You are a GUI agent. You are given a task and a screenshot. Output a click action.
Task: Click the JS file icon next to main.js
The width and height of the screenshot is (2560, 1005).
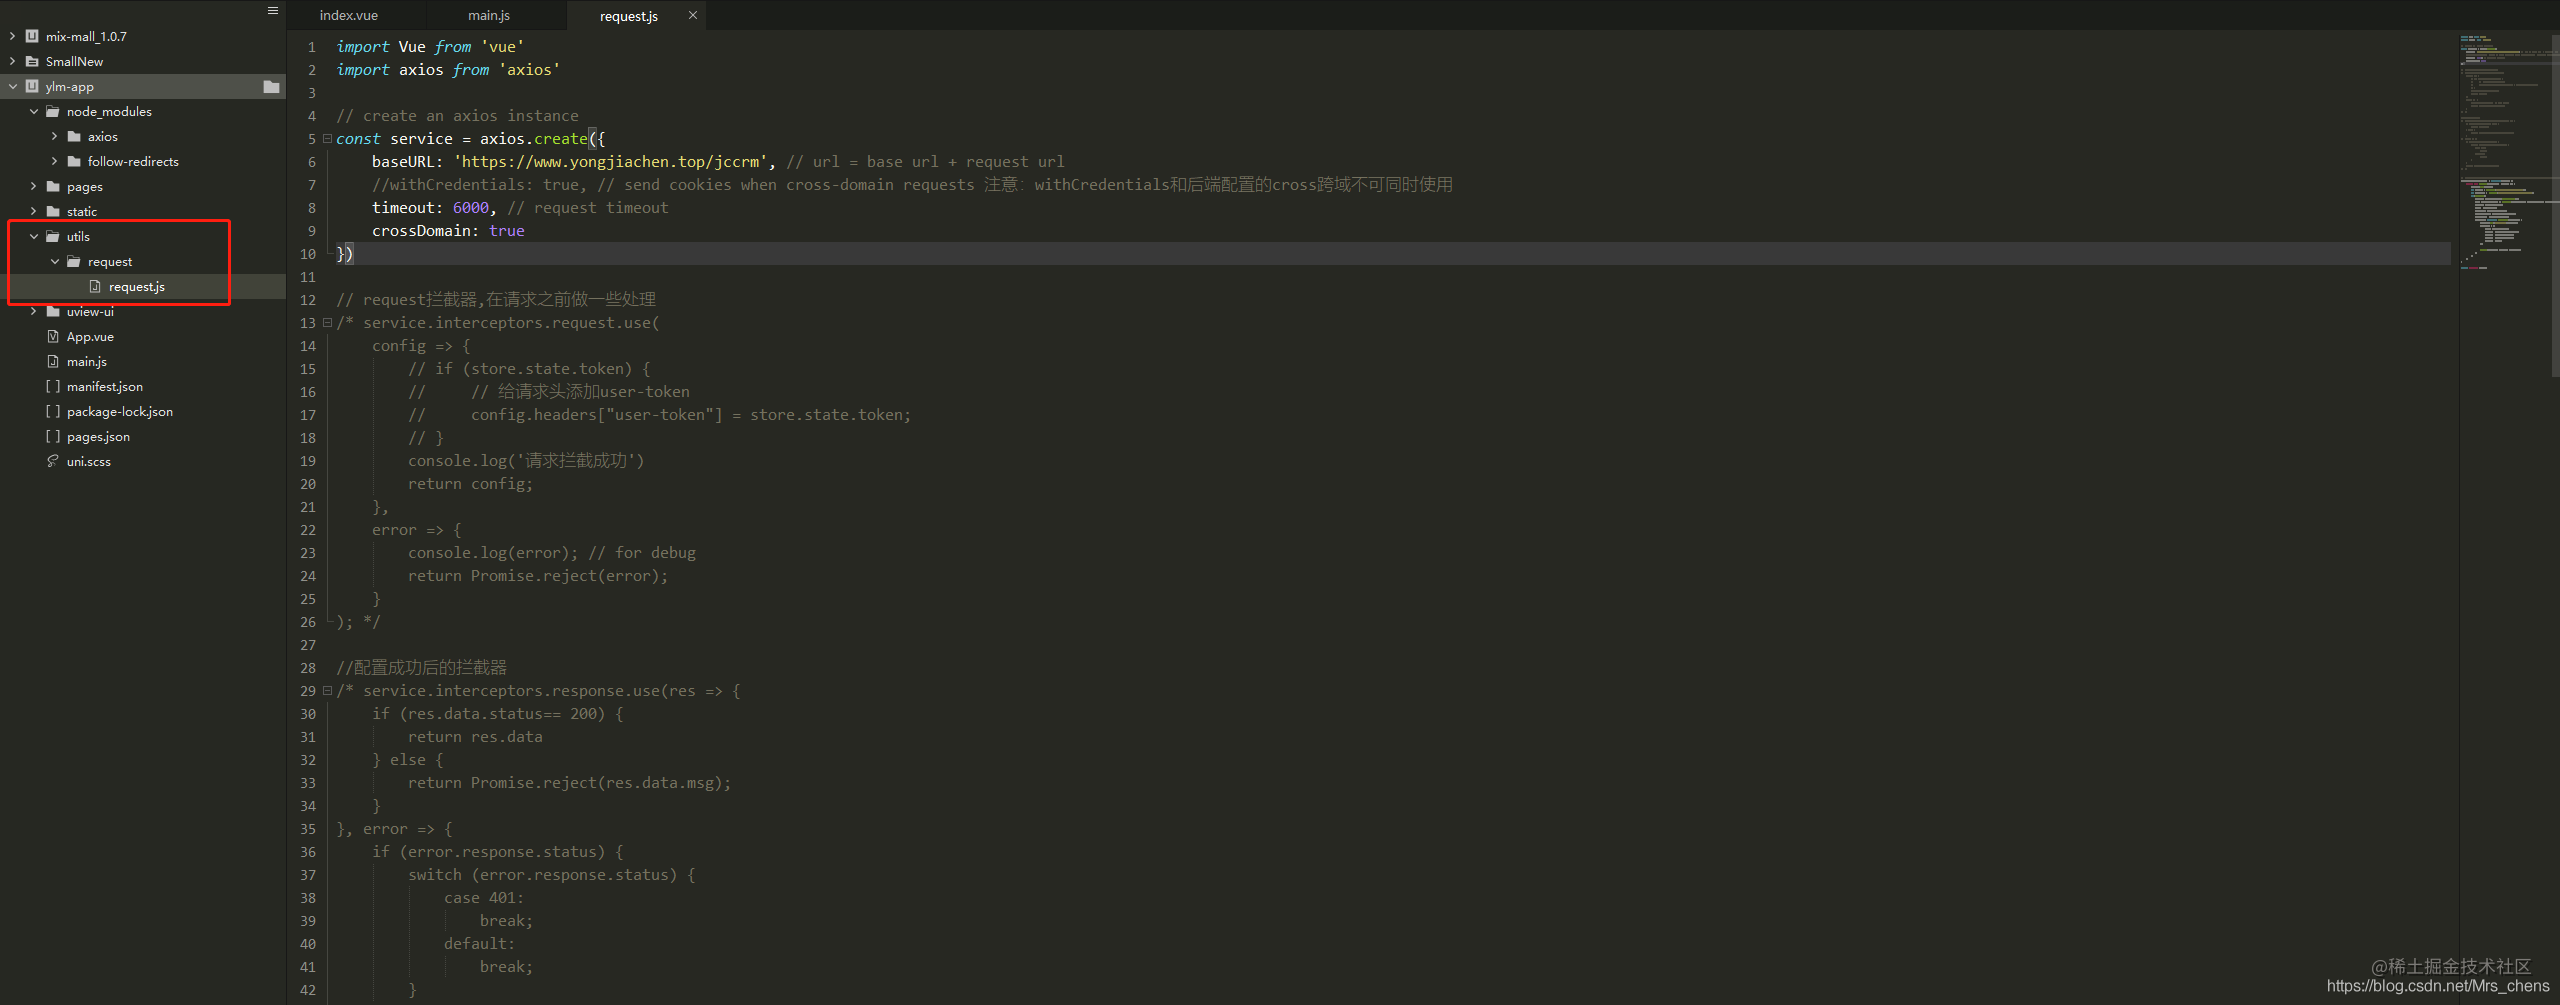52,361
